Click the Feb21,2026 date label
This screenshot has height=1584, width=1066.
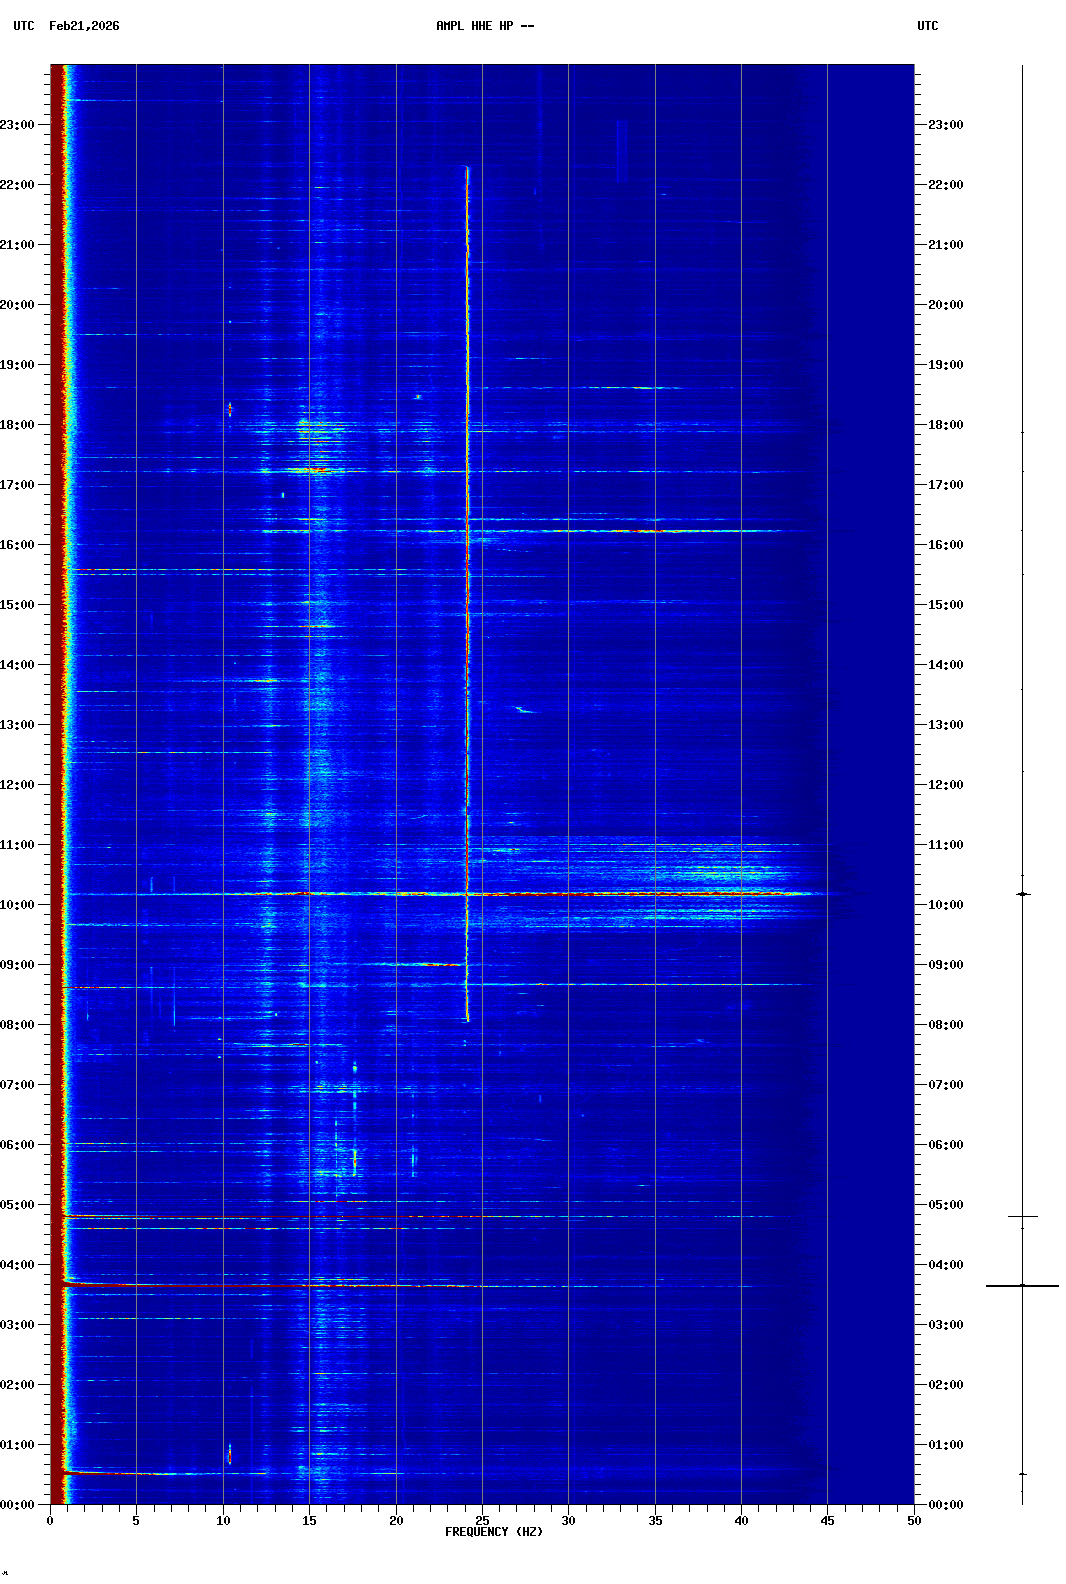pos(84,26)
